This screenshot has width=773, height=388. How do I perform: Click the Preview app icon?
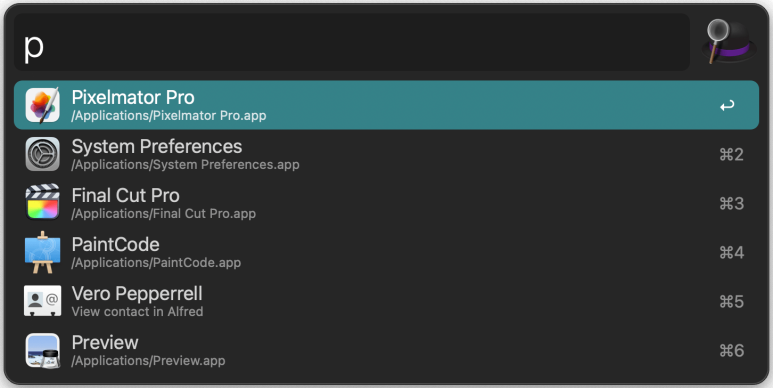(x=42, y=351)
